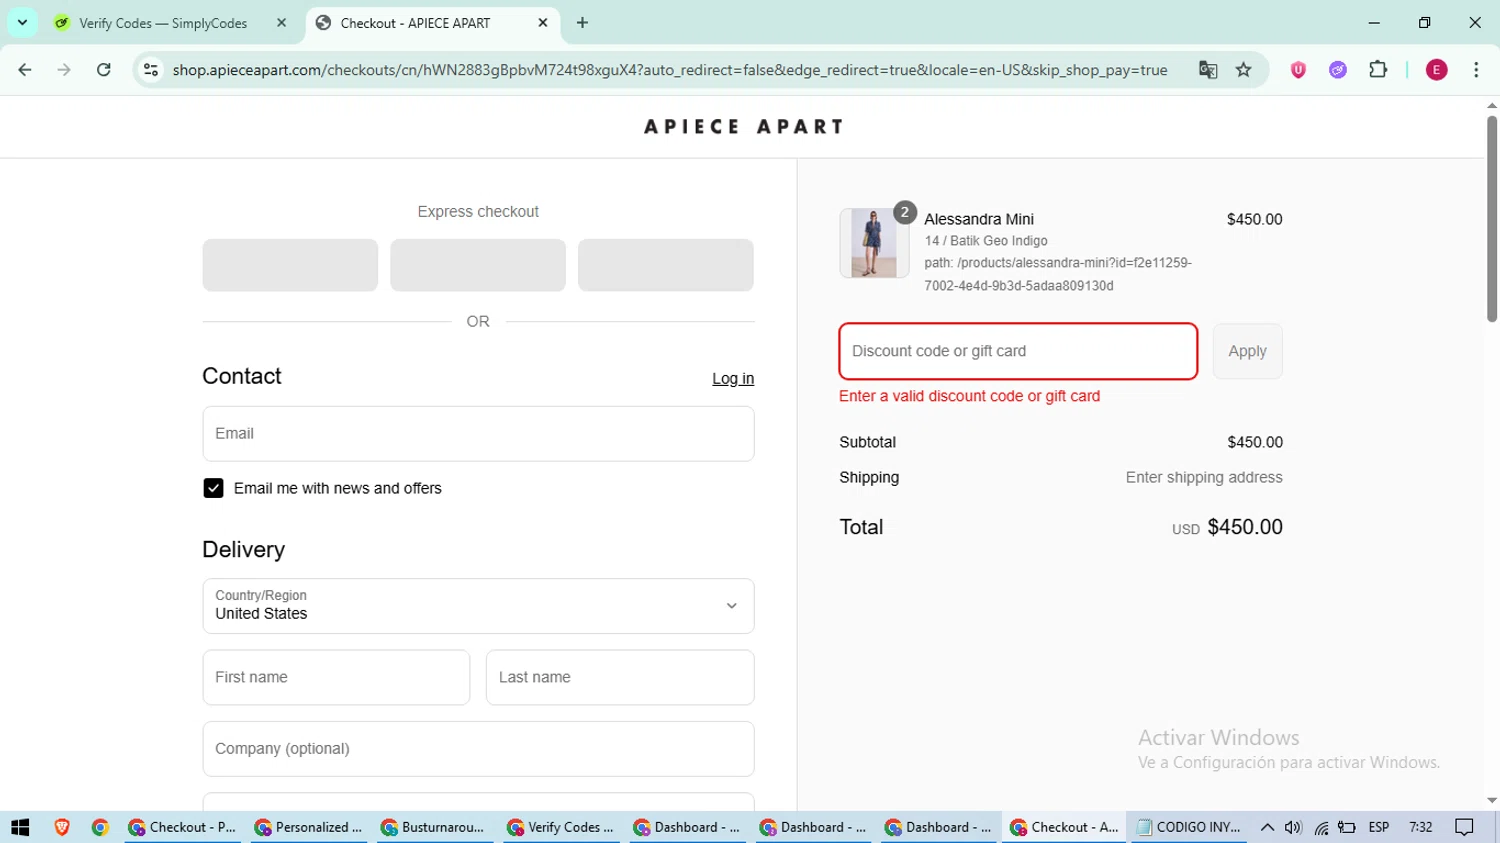1500x843 pixels.
Task: Focus the Company (optional) field
Action: click(x=478, y=749)
